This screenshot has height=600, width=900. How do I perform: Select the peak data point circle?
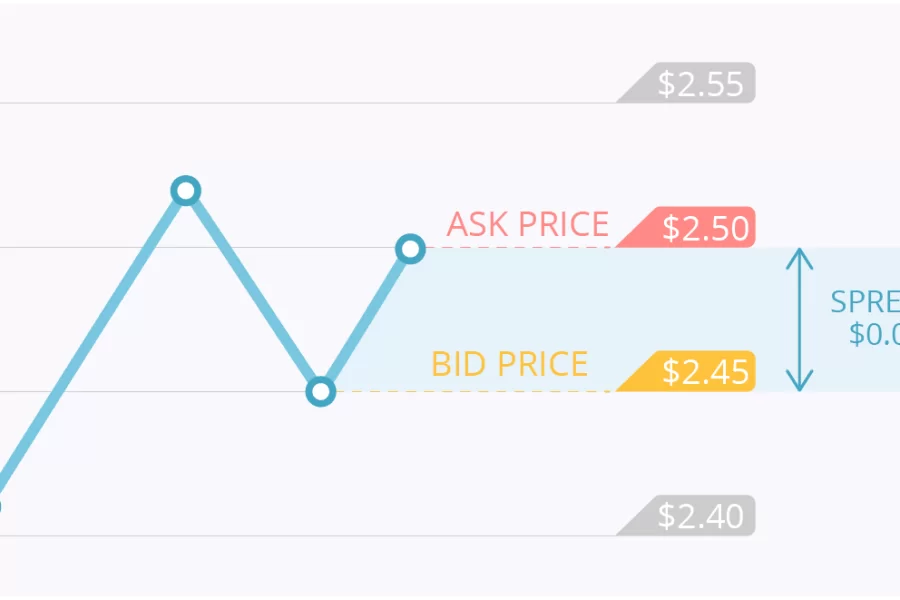pos(186,191)
